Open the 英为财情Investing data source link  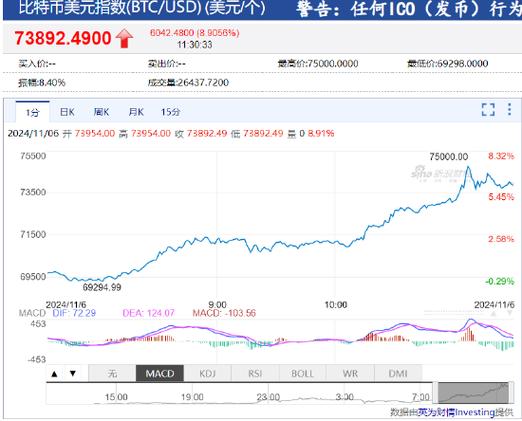tap(456, 413)
